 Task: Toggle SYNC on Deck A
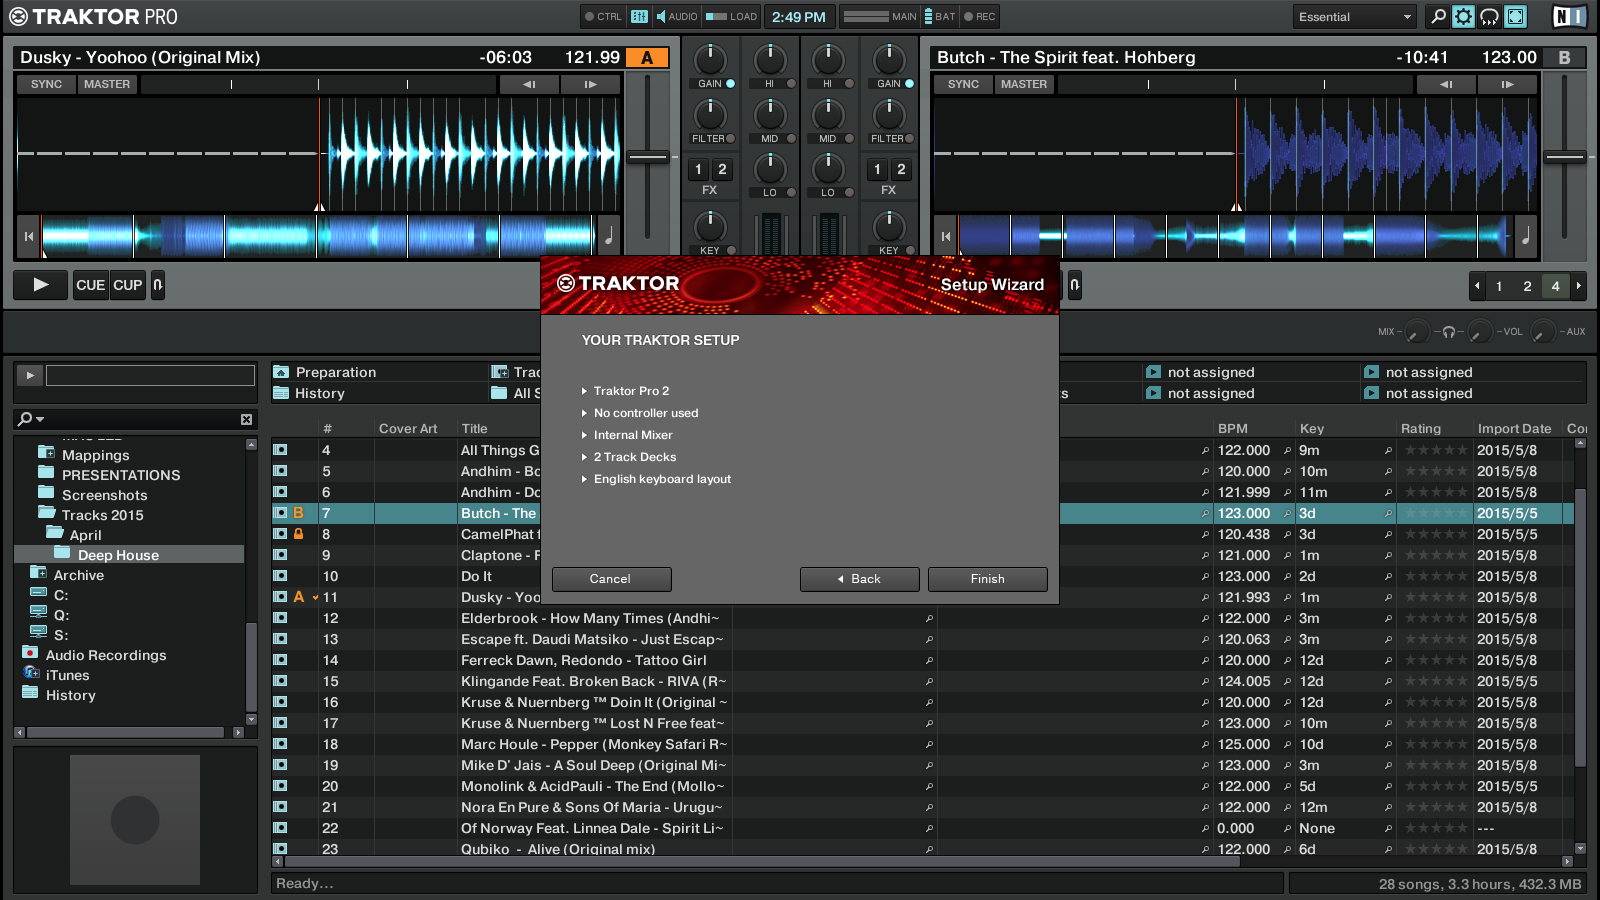[46, 84]
